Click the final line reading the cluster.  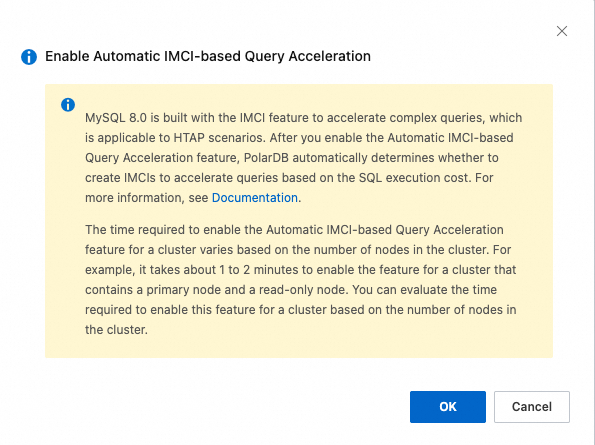tap(116, 330)
